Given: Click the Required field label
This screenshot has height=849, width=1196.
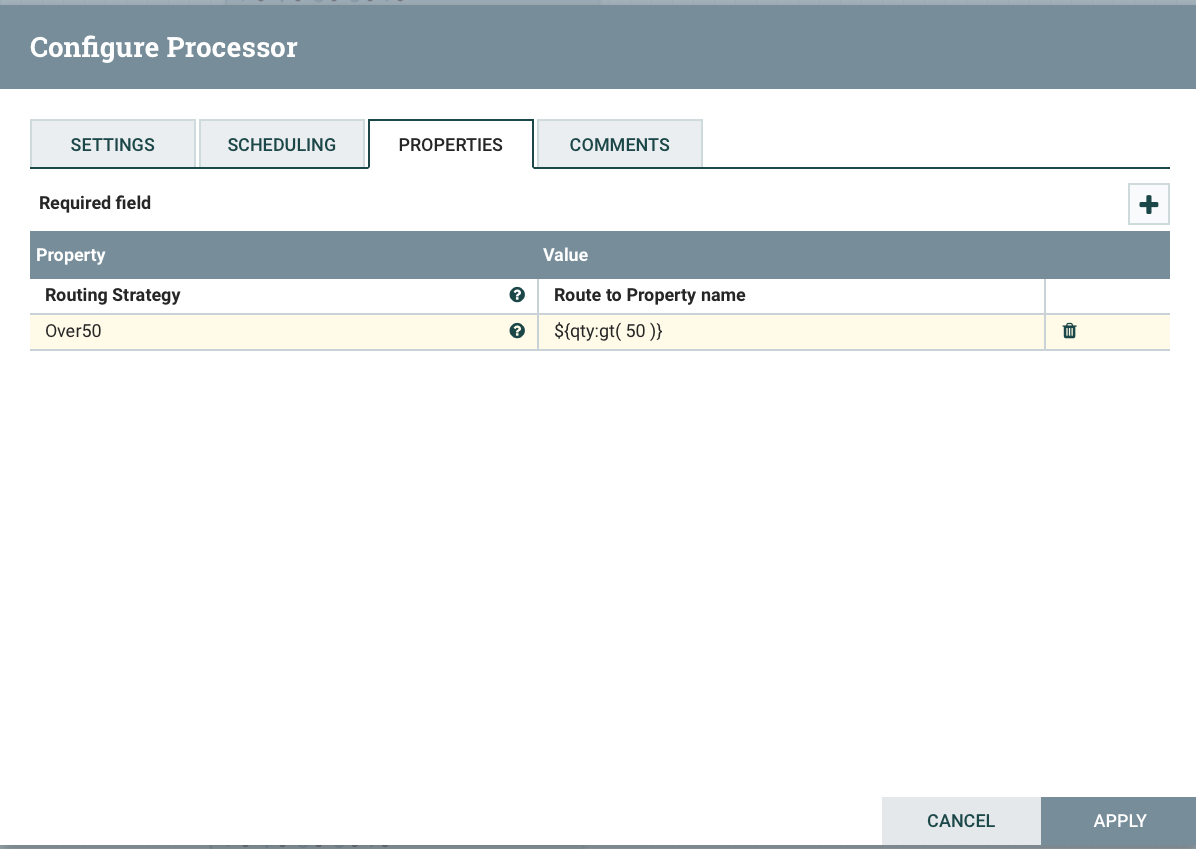Looking at the screenshot, I should tap(94, 203).
